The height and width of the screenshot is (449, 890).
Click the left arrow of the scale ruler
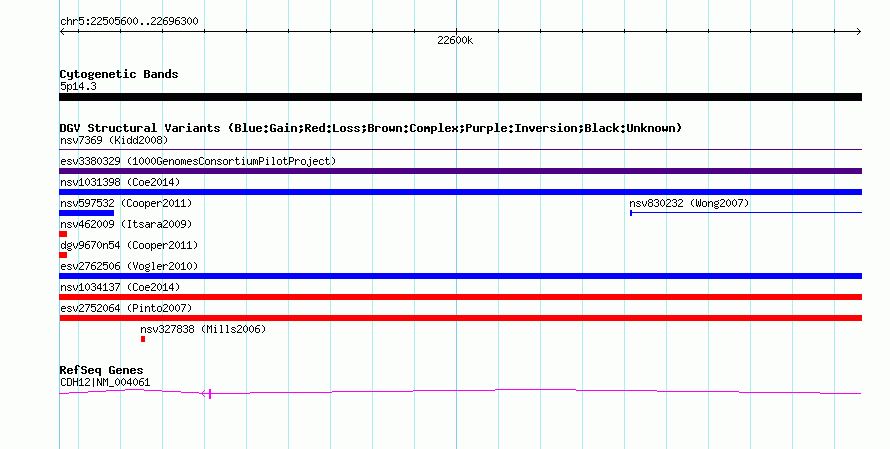tap(62, 32)
